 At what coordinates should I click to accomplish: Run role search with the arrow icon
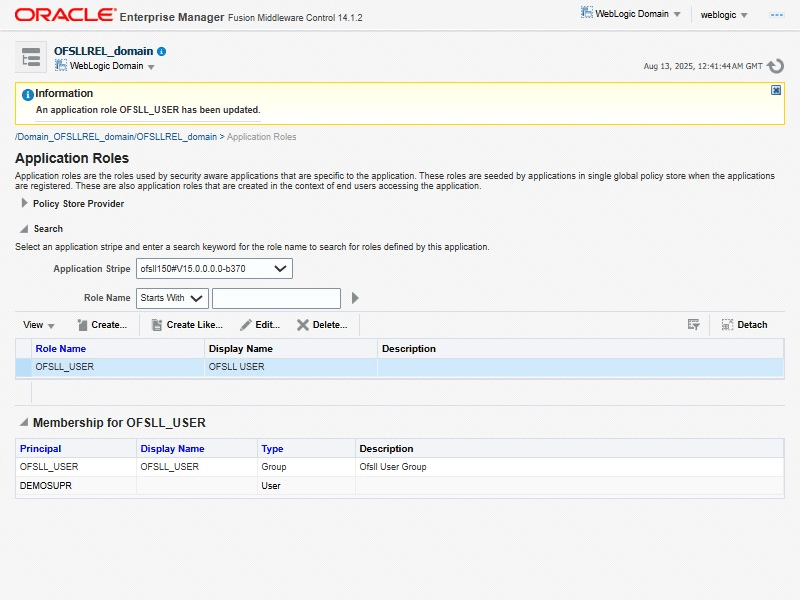click(355, 298)
